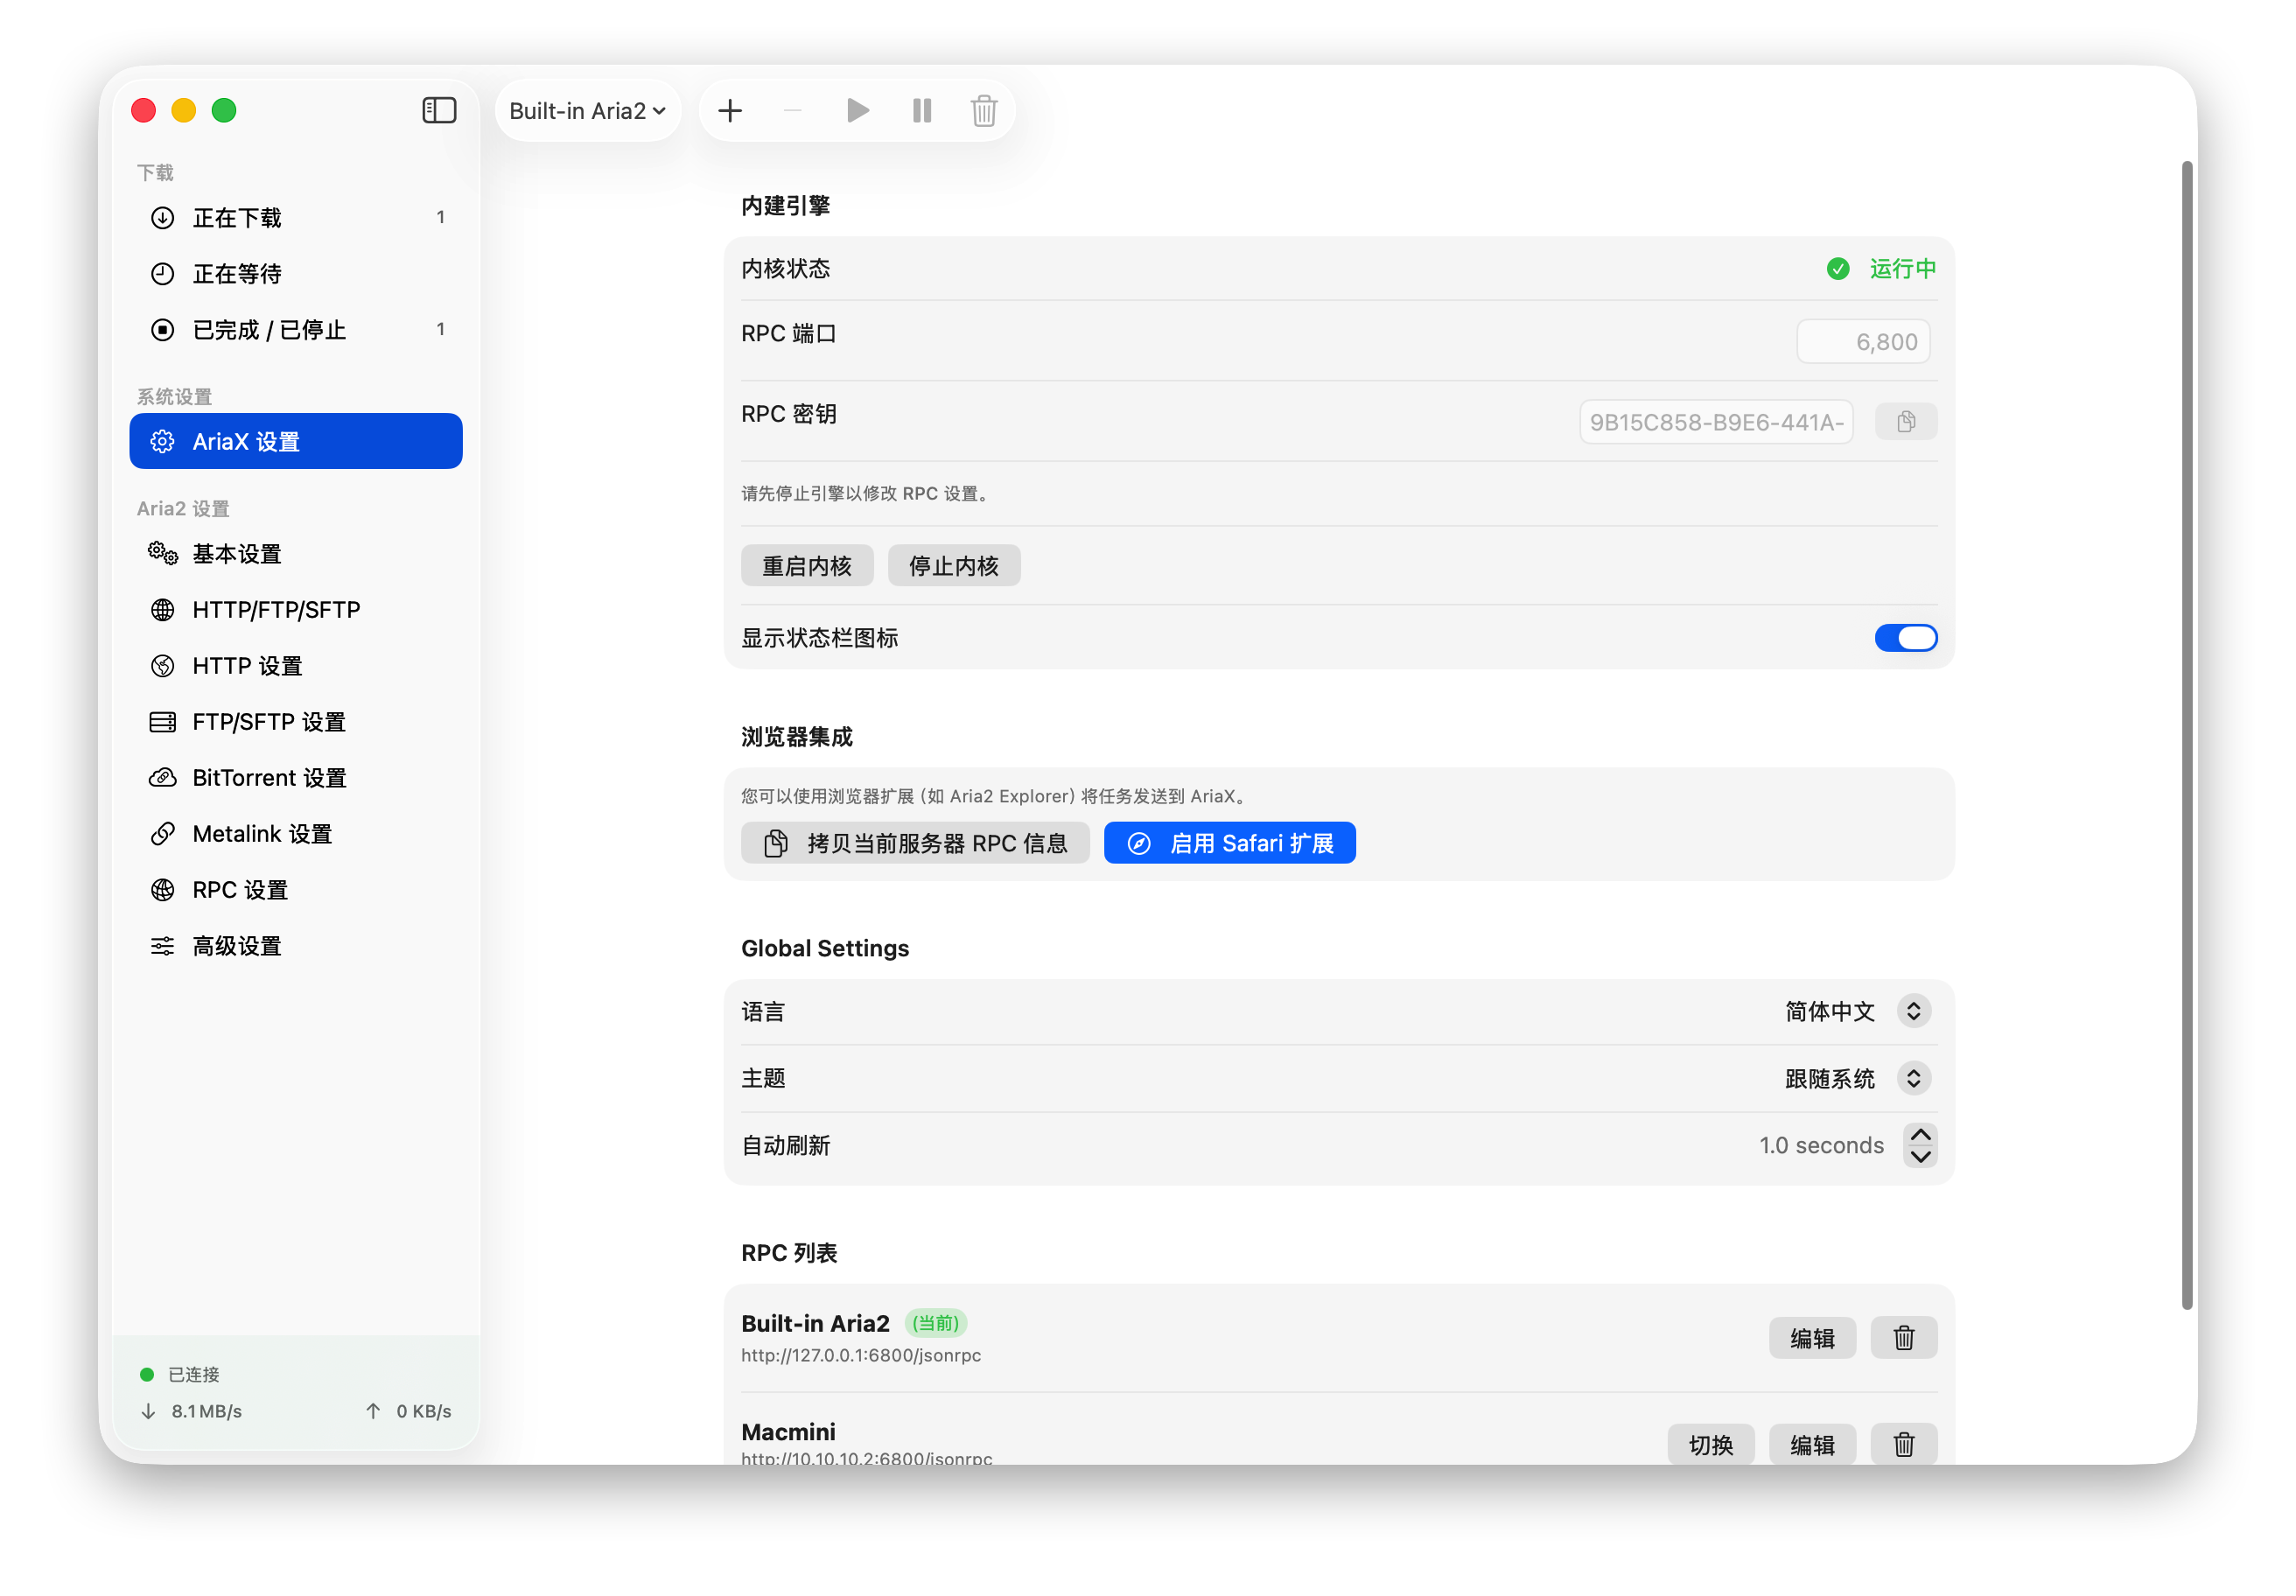
Task: Open the Built-in Aria2 server selector
Action: coord(588,110)
